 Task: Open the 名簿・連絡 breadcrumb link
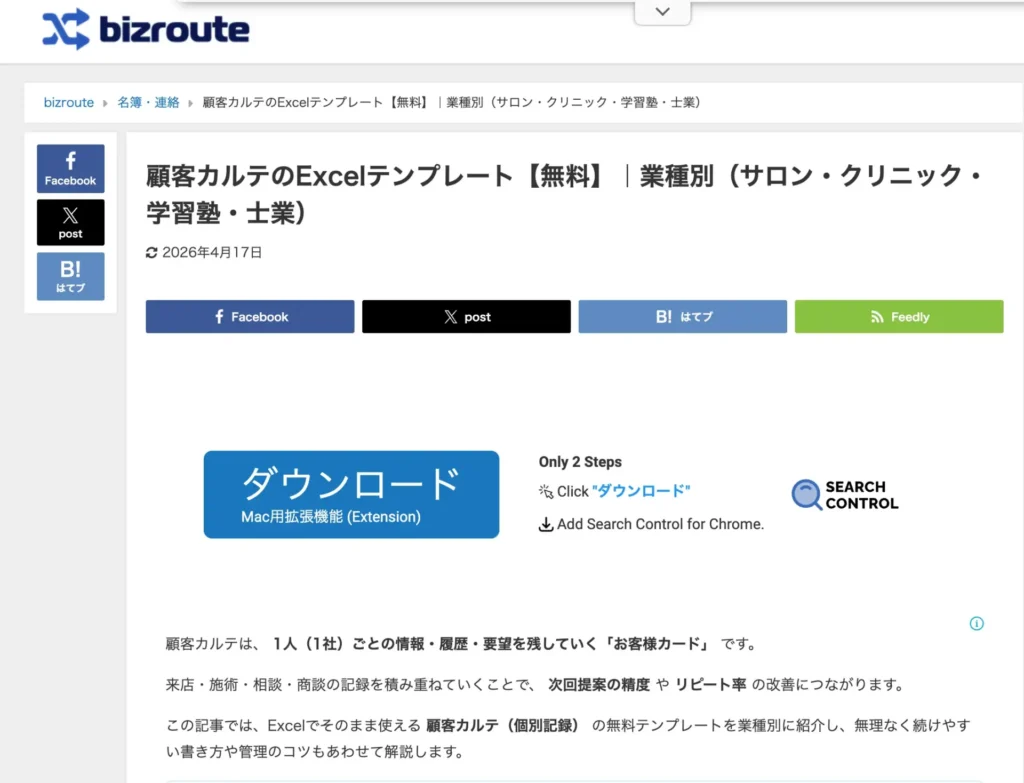coord(148,103)
